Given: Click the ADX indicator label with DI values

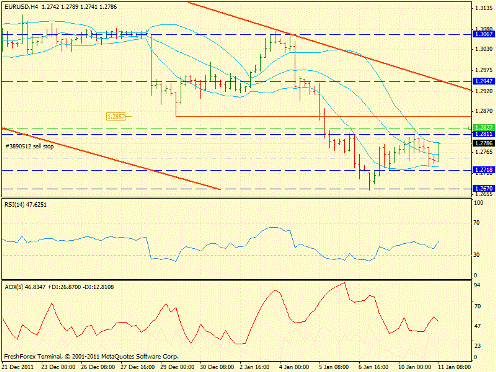Looking at the screenshot, I should (x=59, y=287).
